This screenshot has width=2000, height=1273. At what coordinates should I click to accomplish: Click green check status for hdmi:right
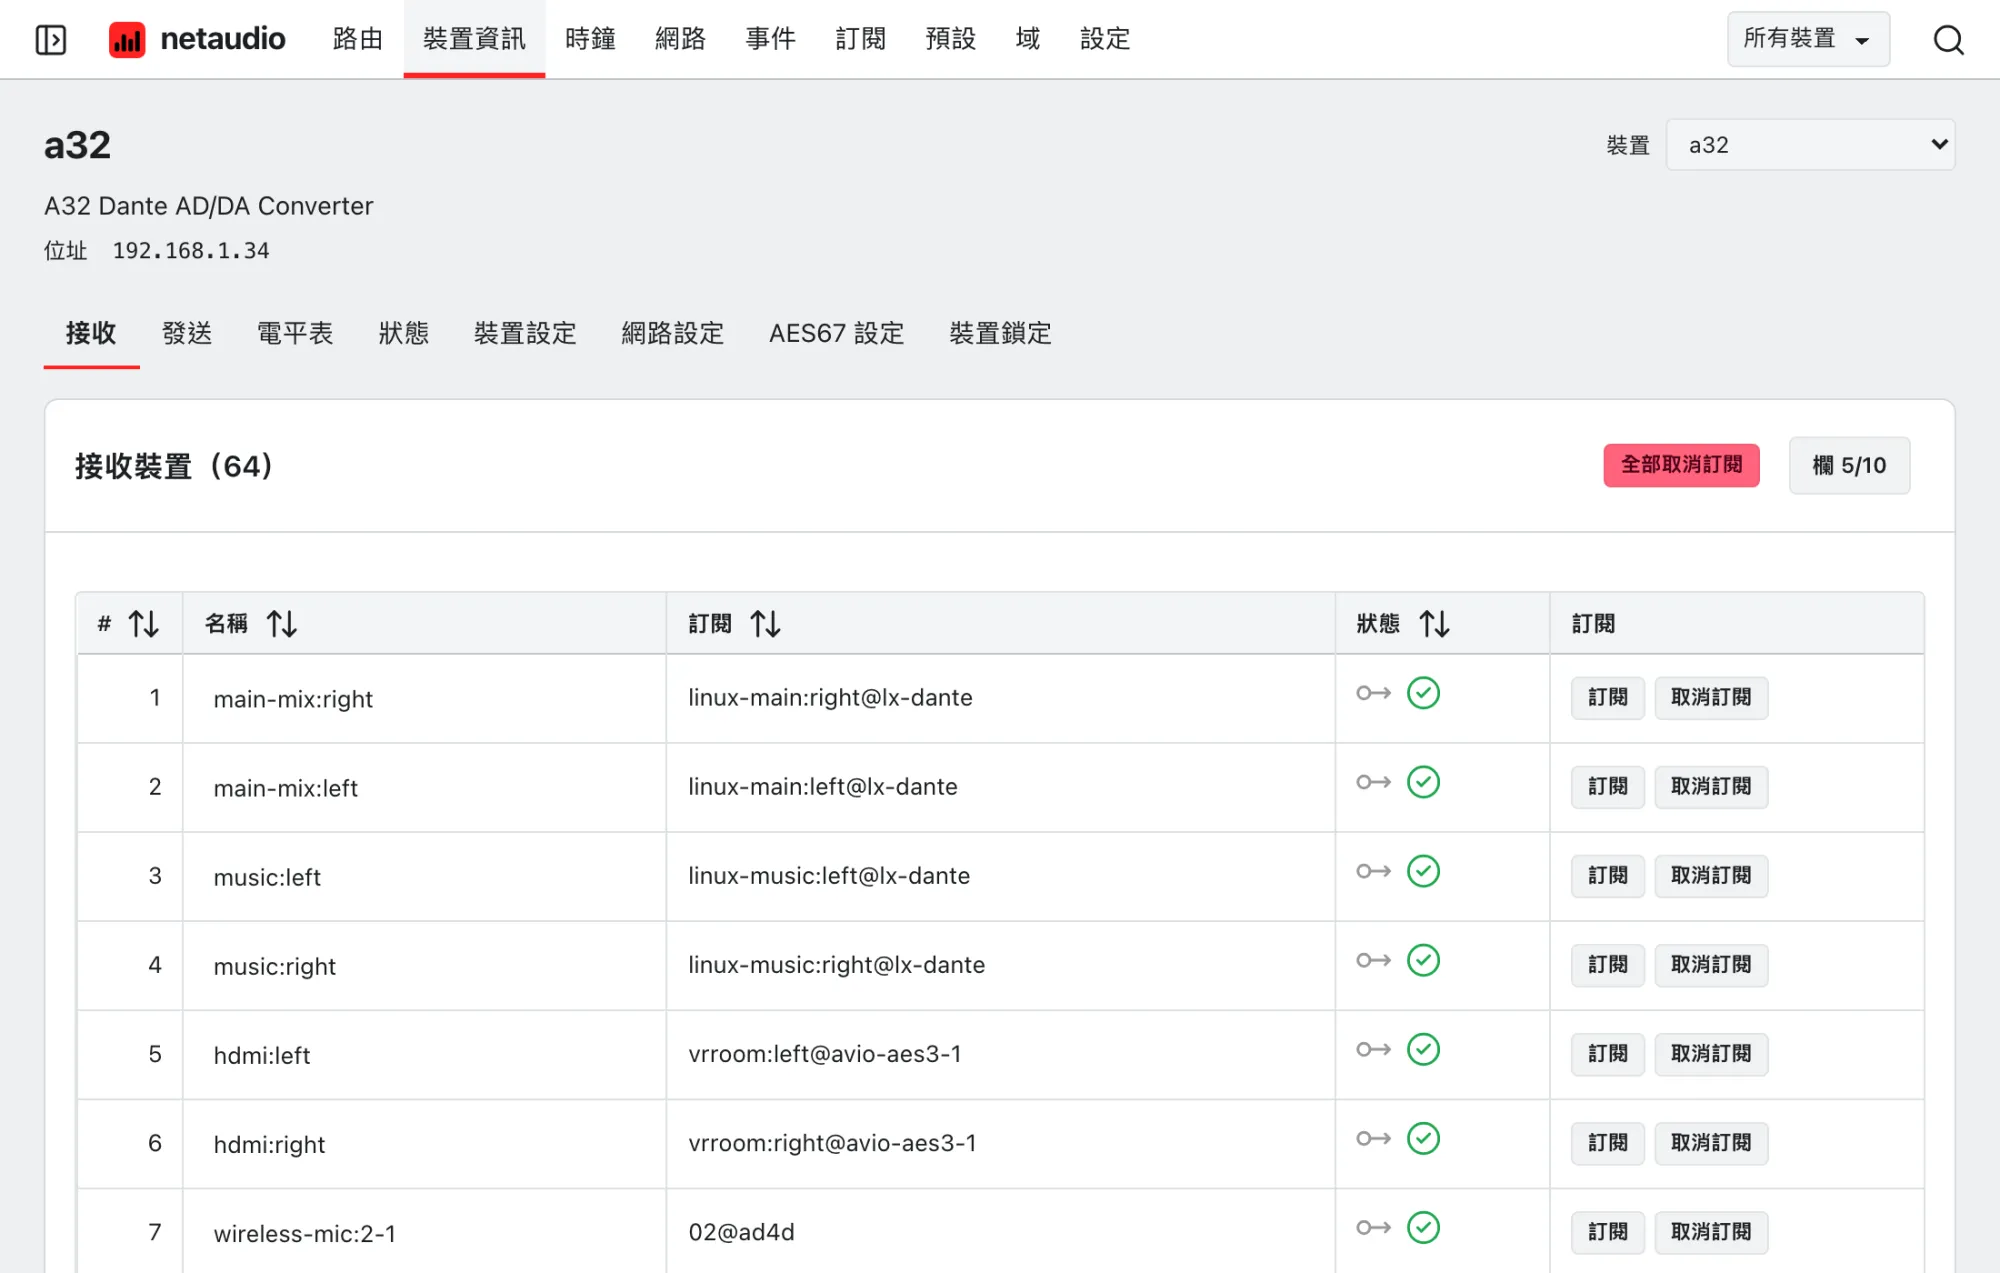coord(1423,1138)
